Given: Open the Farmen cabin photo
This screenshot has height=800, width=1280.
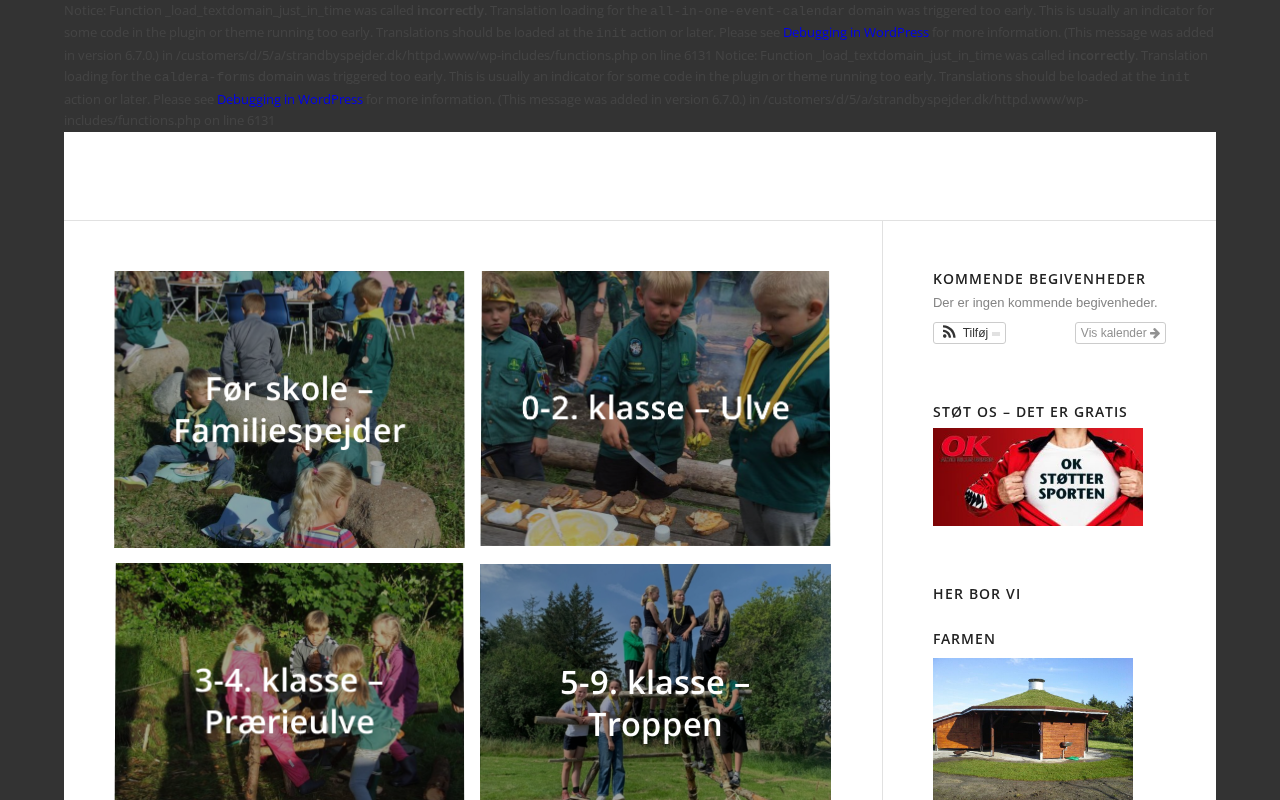Looking at the screenshot, I should (x=1033, y=729).
